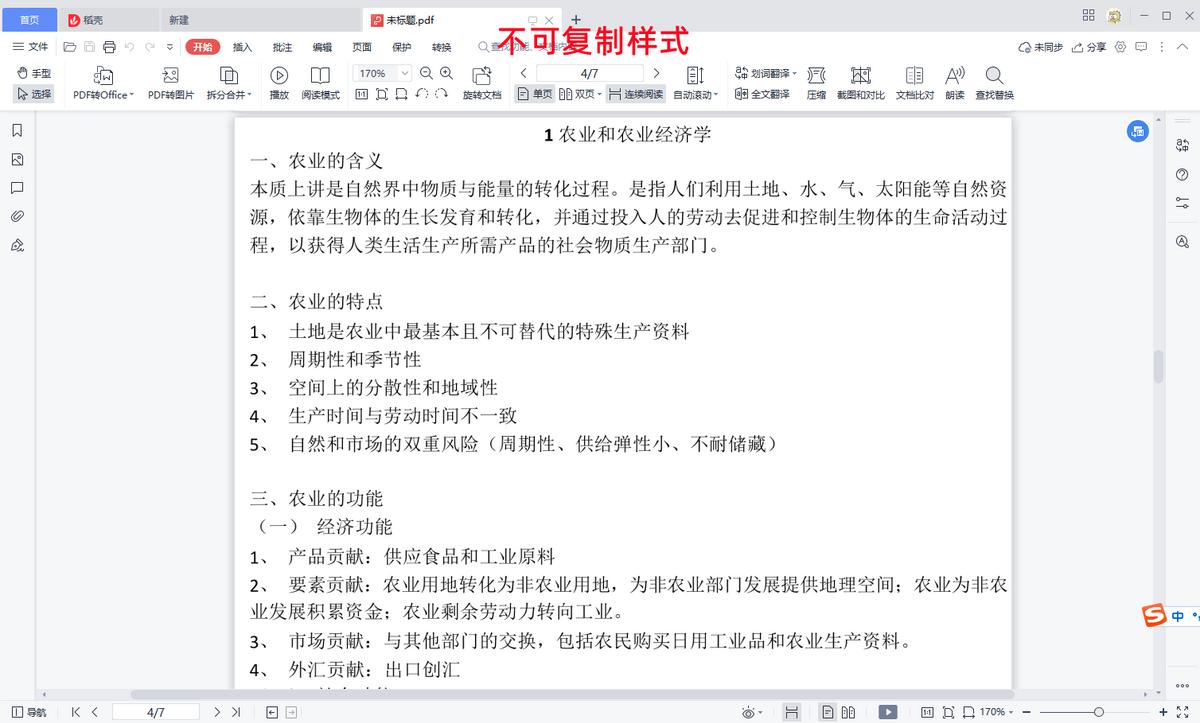Switch to 阅读模式 reading mode
This screenshot has height=723, width=1200.
(x=320, y=80)
